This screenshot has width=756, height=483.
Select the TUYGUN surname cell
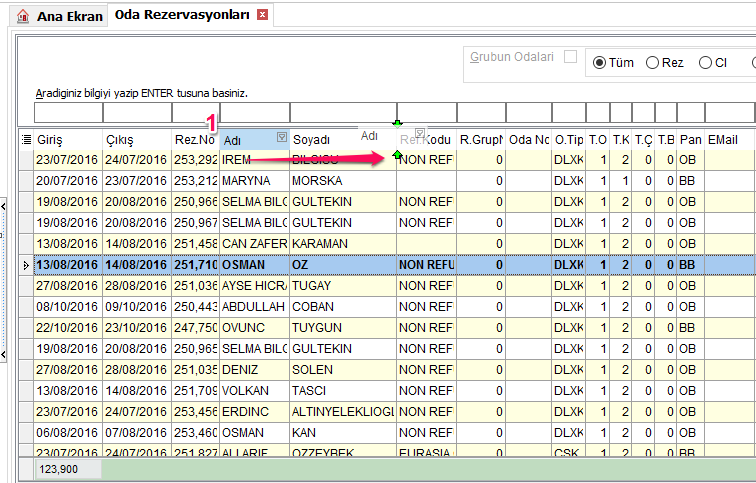pos(343,328)
